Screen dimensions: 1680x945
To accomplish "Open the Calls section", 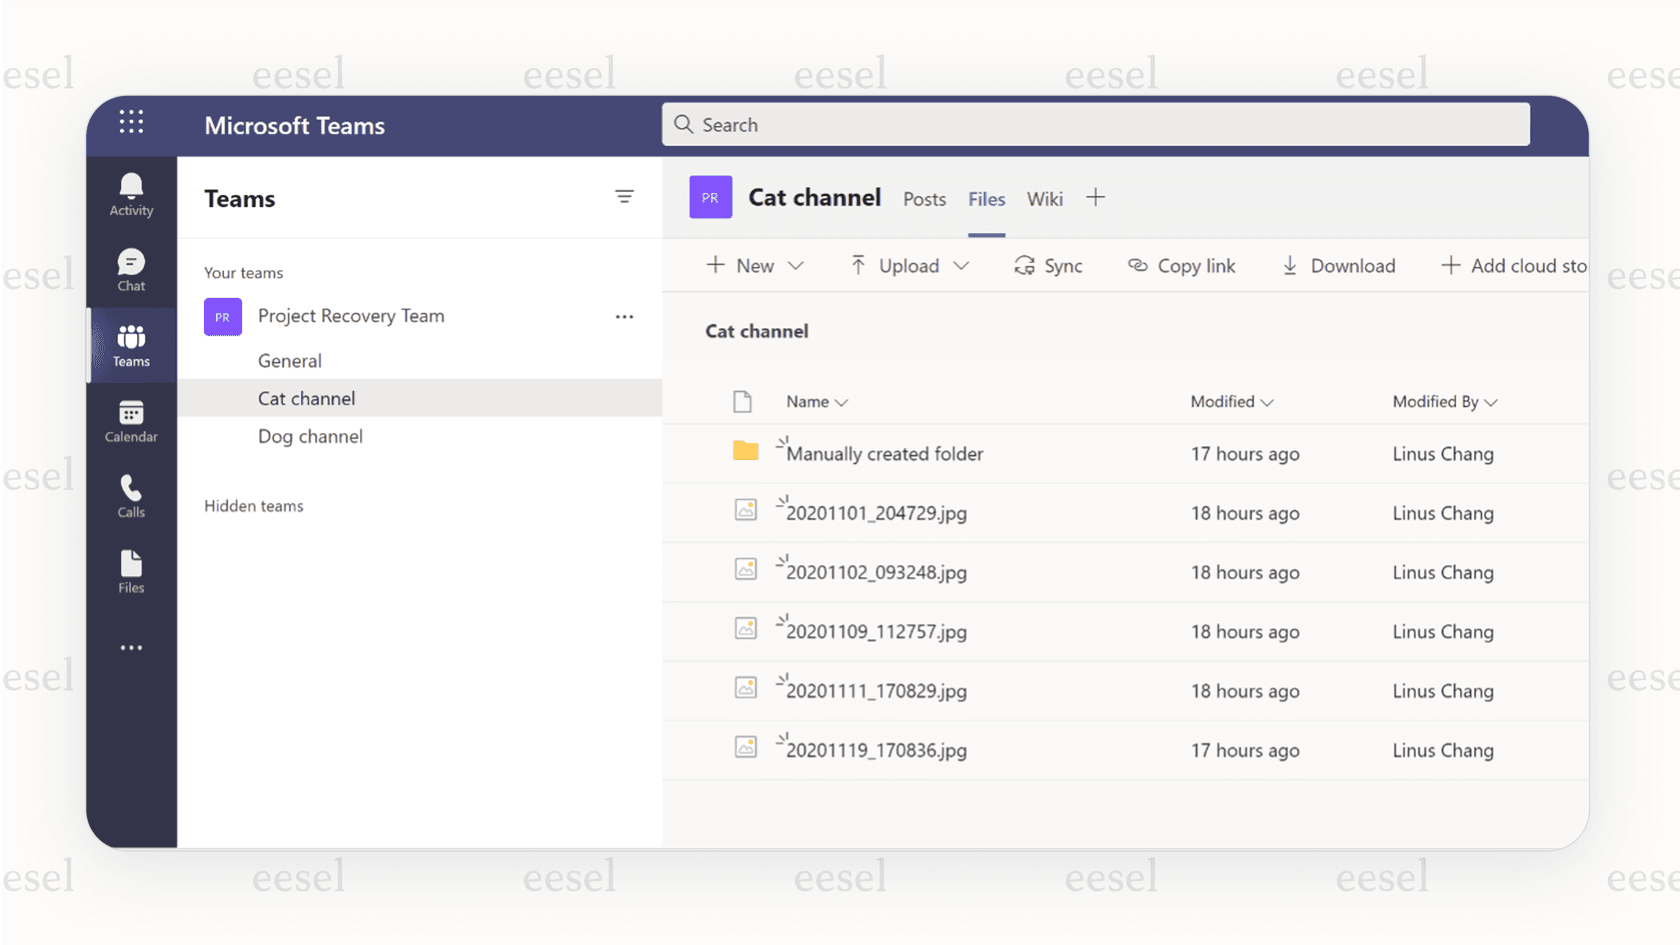I will click(x=131, y=496).
